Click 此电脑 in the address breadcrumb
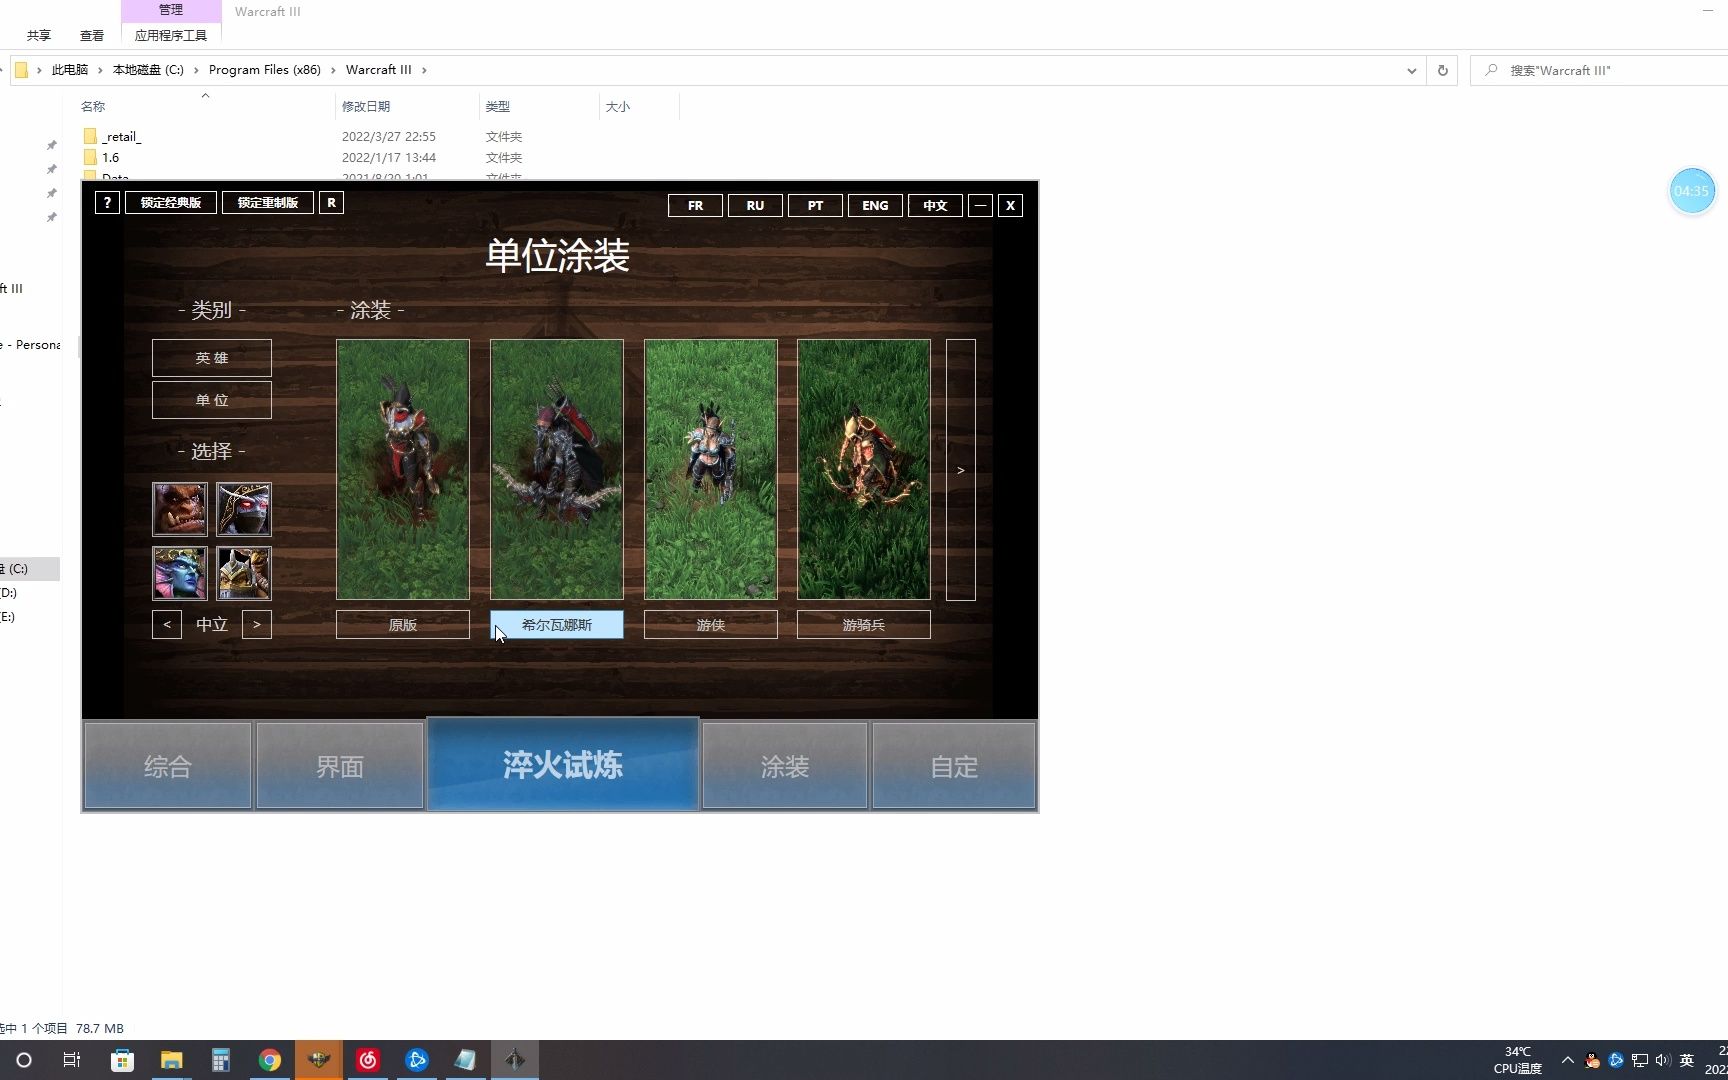Screen dimensions: 1728x1080 [x=70, y=70]
